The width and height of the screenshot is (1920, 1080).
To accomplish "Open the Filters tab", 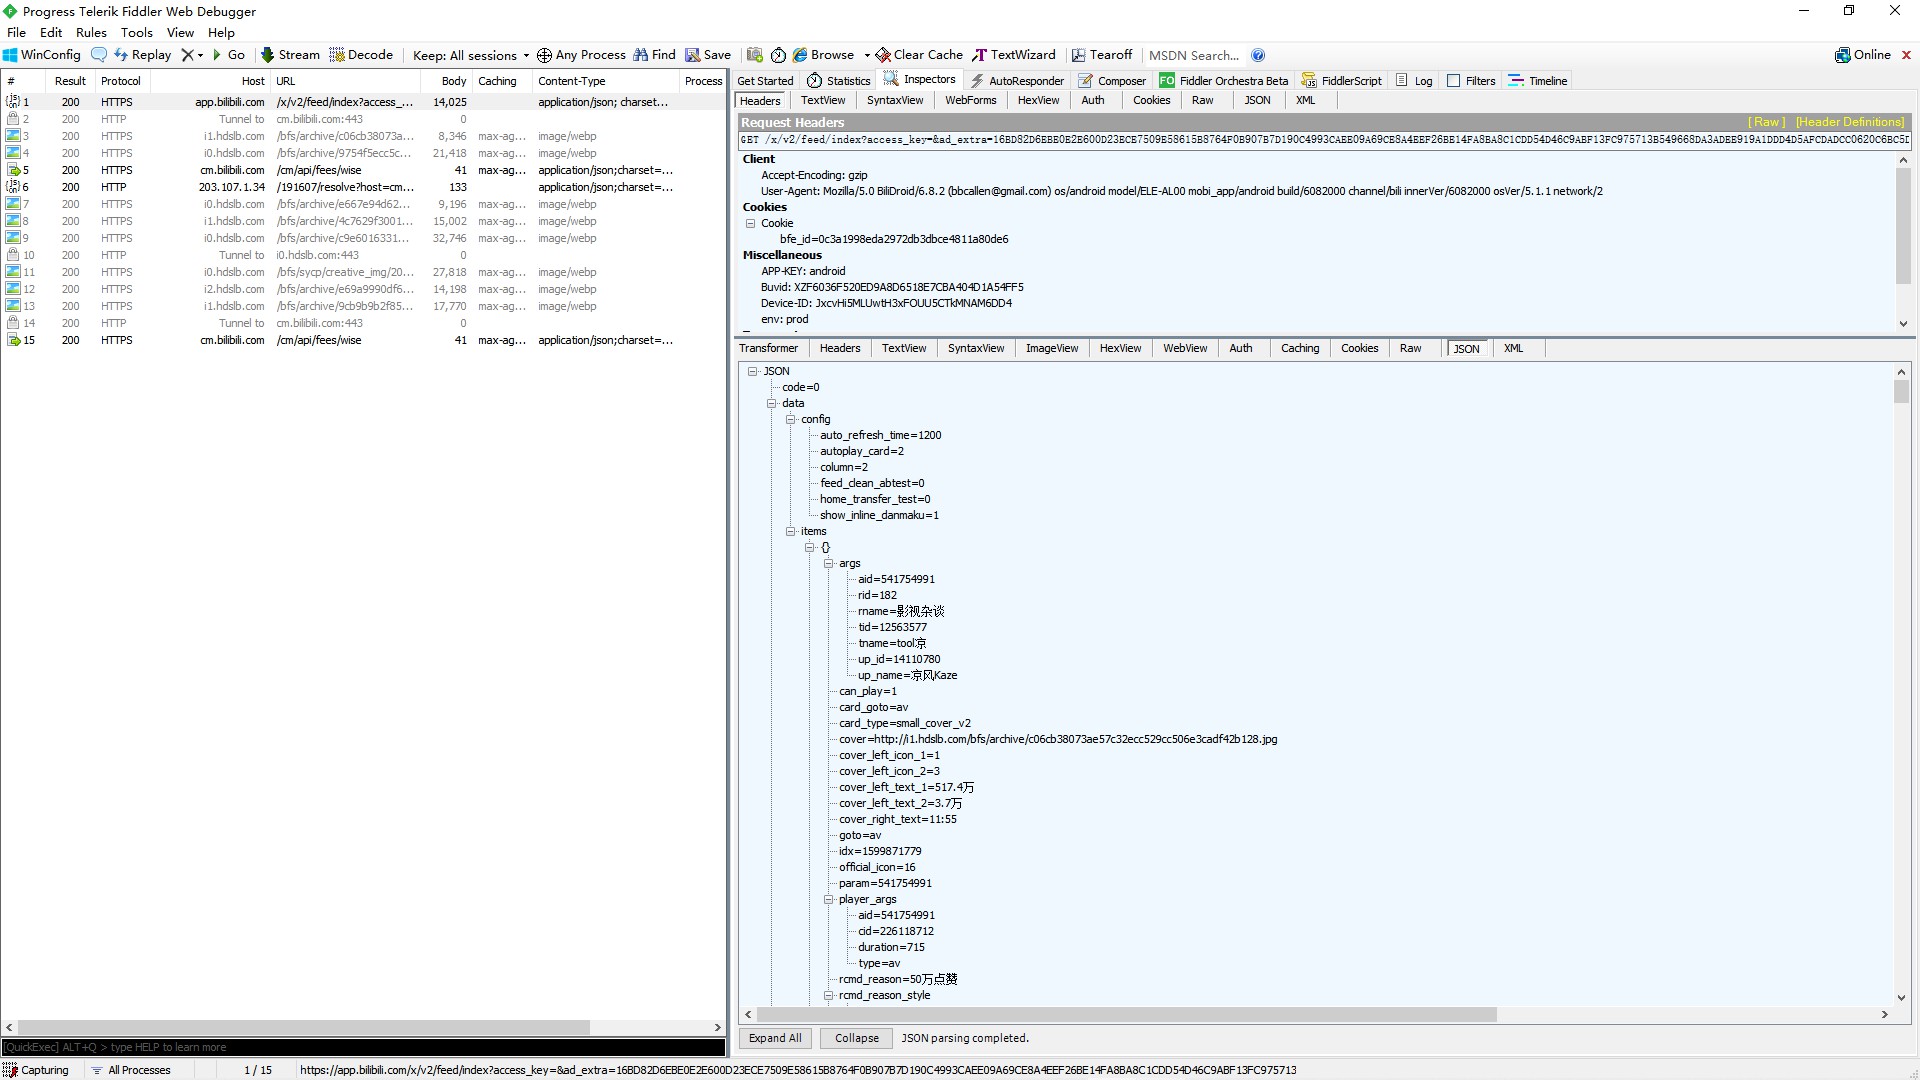I will [1471, 80].
